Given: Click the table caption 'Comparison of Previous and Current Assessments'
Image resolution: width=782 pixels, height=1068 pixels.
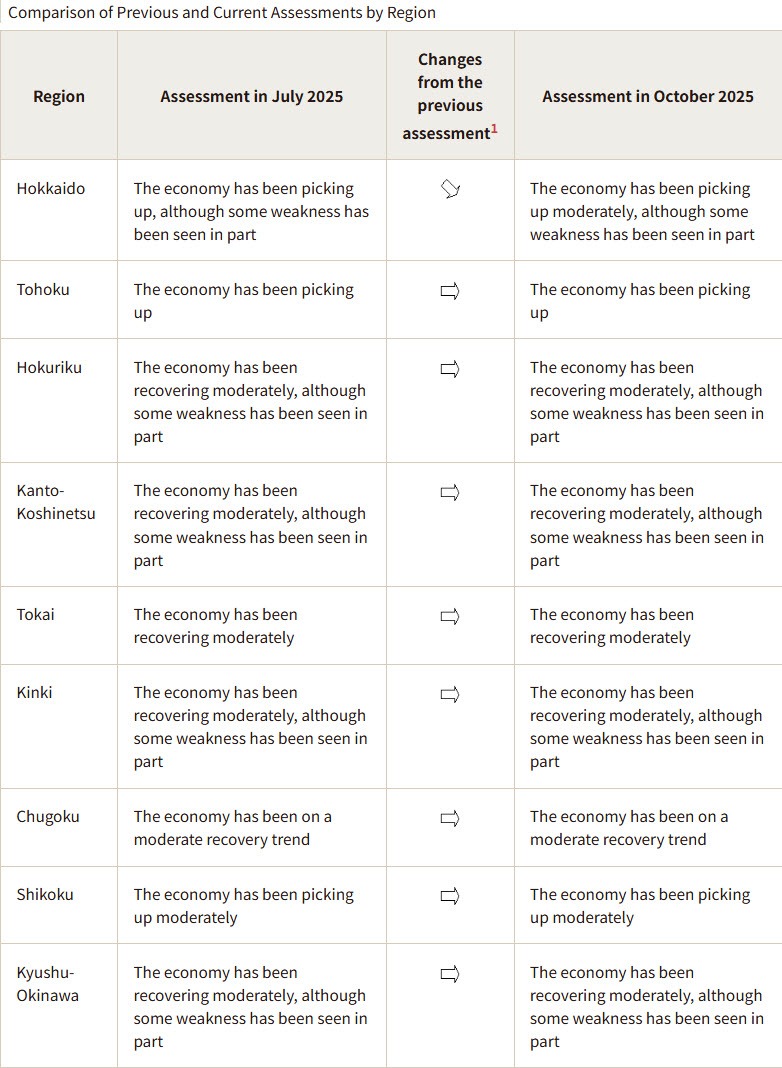Looking at the screenshot, I should (x=222, y=13).
